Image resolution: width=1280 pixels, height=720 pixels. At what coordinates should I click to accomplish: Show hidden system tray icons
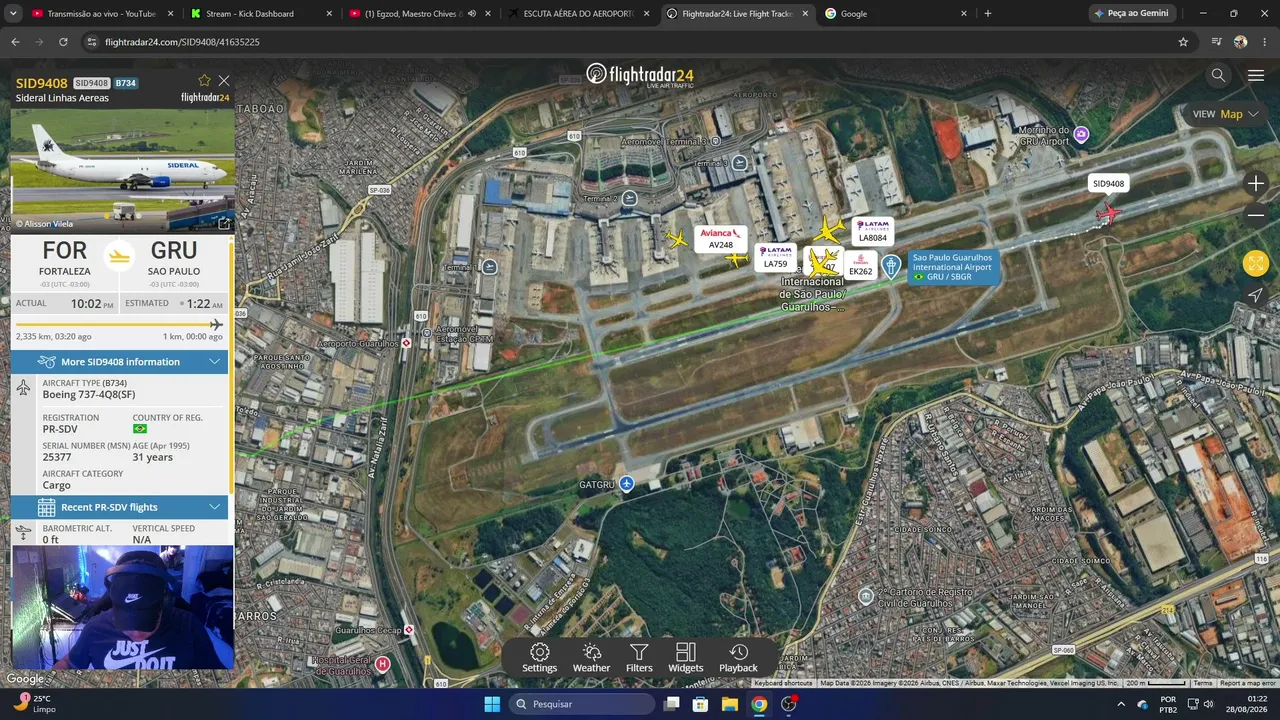1121,704
